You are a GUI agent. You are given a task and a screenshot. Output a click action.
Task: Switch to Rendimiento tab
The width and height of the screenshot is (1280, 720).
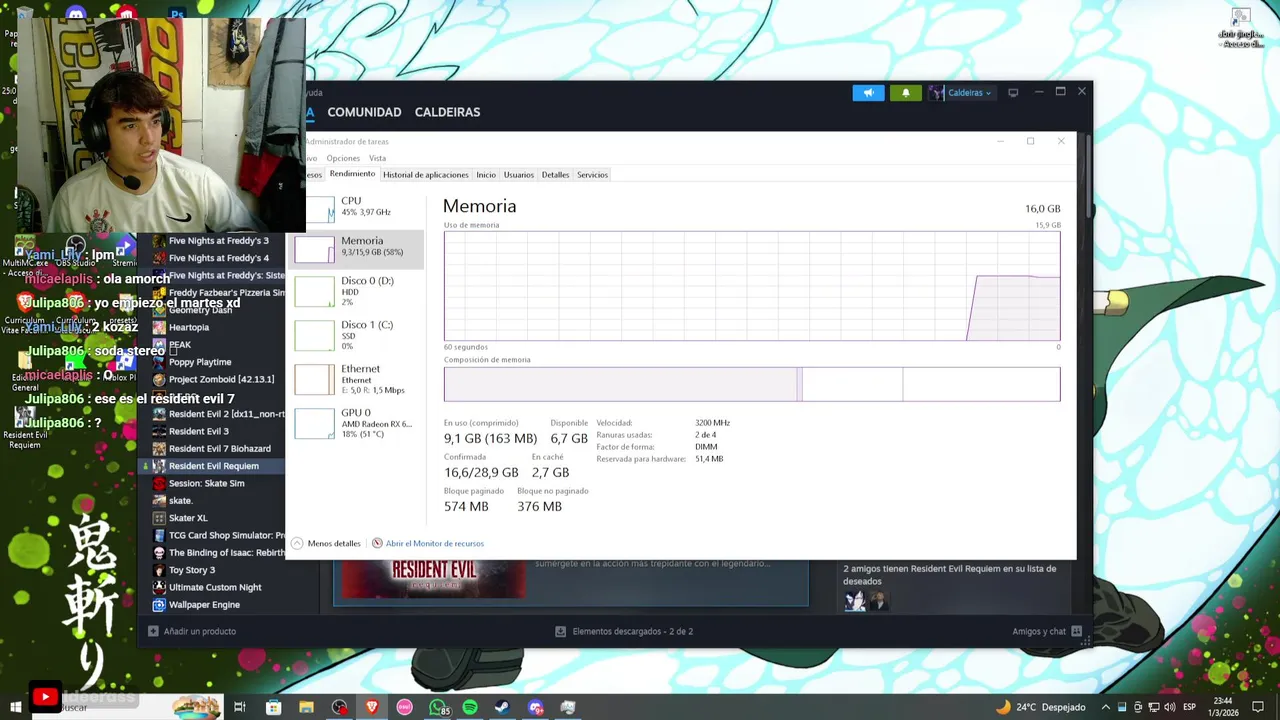(352, 174)
